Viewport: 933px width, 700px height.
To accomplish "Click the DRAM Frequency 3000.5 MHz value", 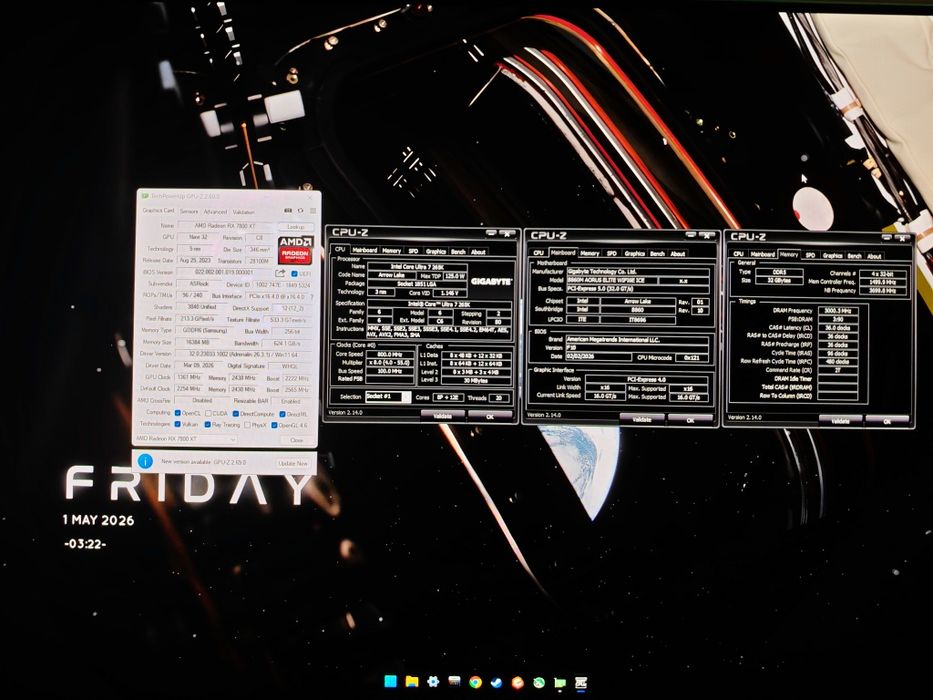I will 838,310.
